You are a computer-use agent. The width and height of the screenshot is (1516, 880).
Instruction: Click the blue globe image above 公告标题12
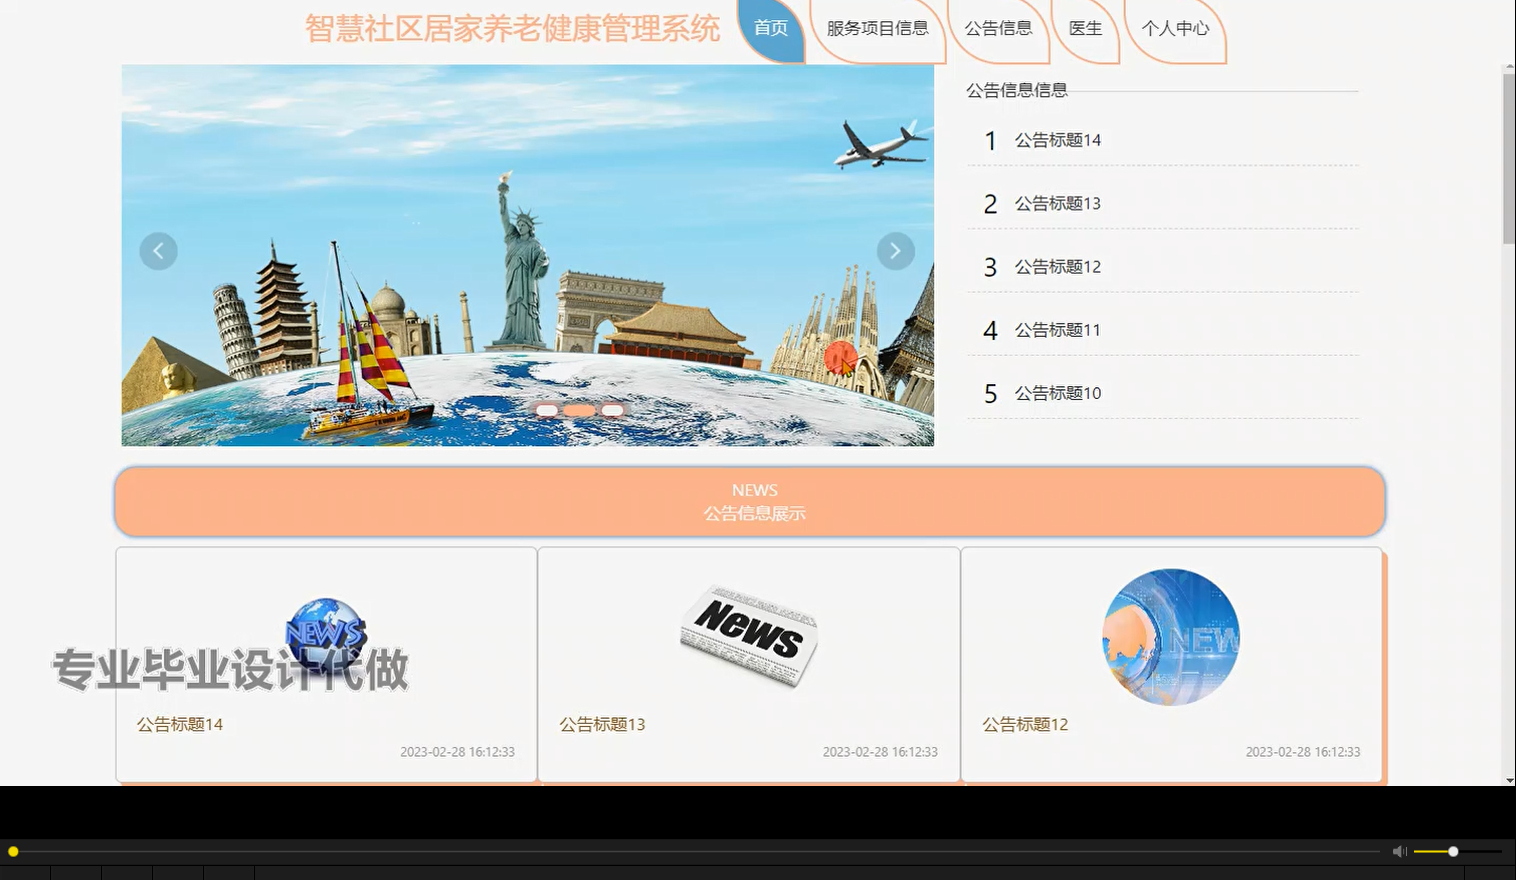(x=1170, y=636)
